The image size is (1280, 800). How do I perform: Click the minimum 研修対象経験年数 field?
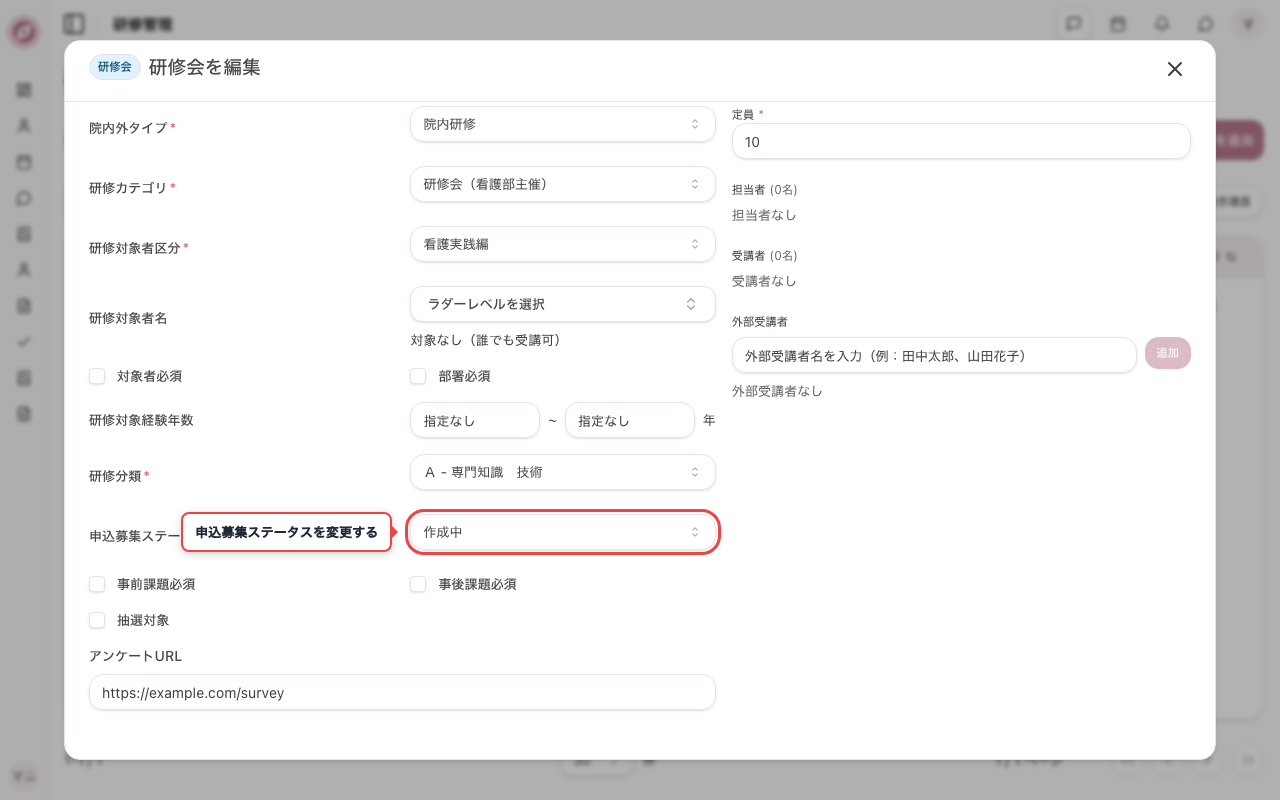point(475,420)
